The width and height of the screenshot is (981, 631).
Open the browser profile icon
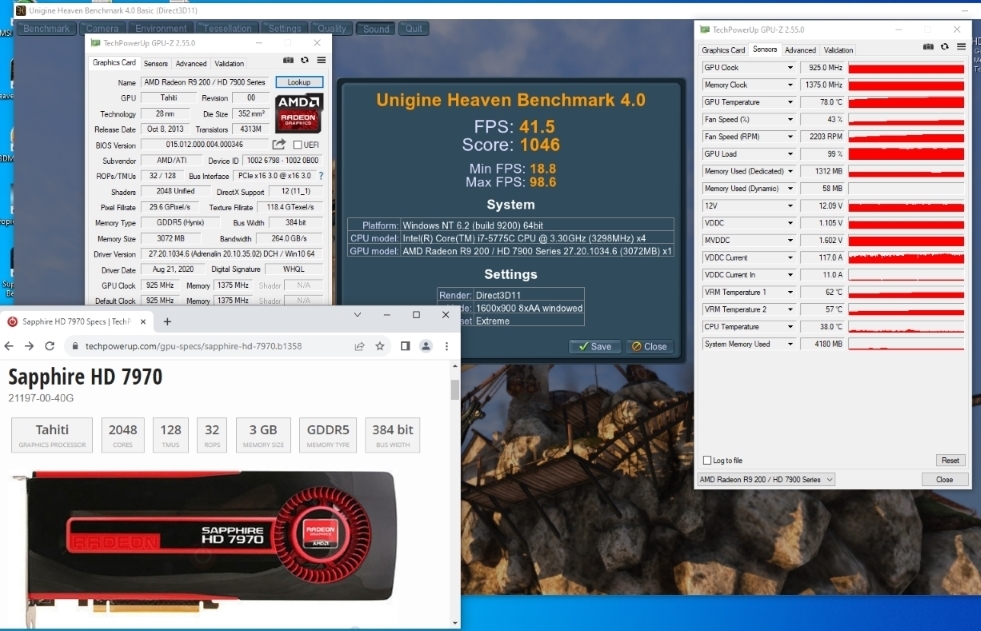(x=425, y=346)
